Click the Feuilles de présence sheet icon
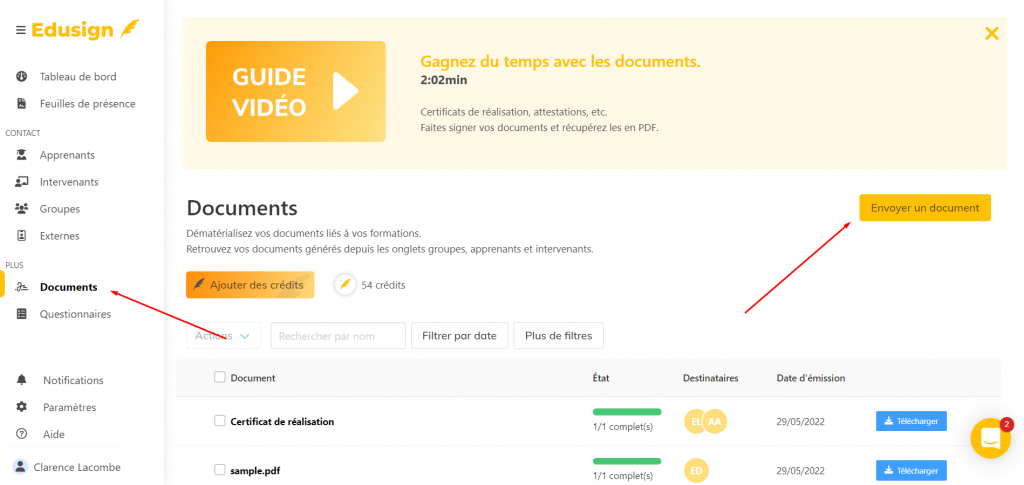 click(x=22, y=103)
